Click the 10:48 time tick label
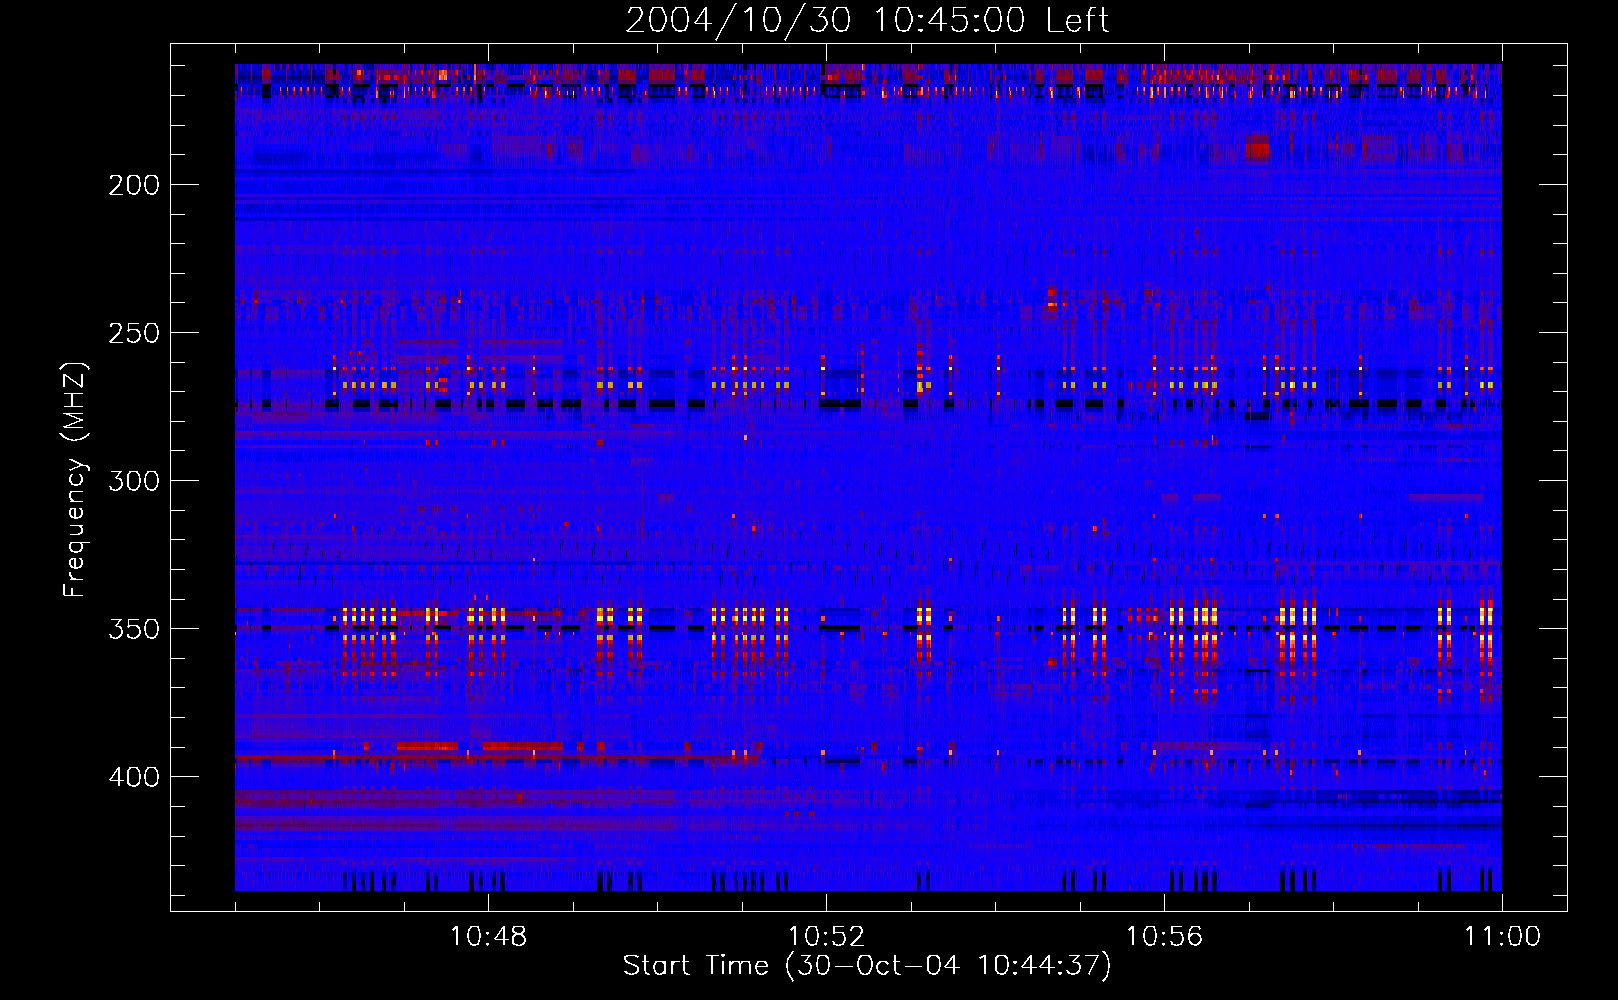This screenshot has width=1618, height=1000. point(488,936)
